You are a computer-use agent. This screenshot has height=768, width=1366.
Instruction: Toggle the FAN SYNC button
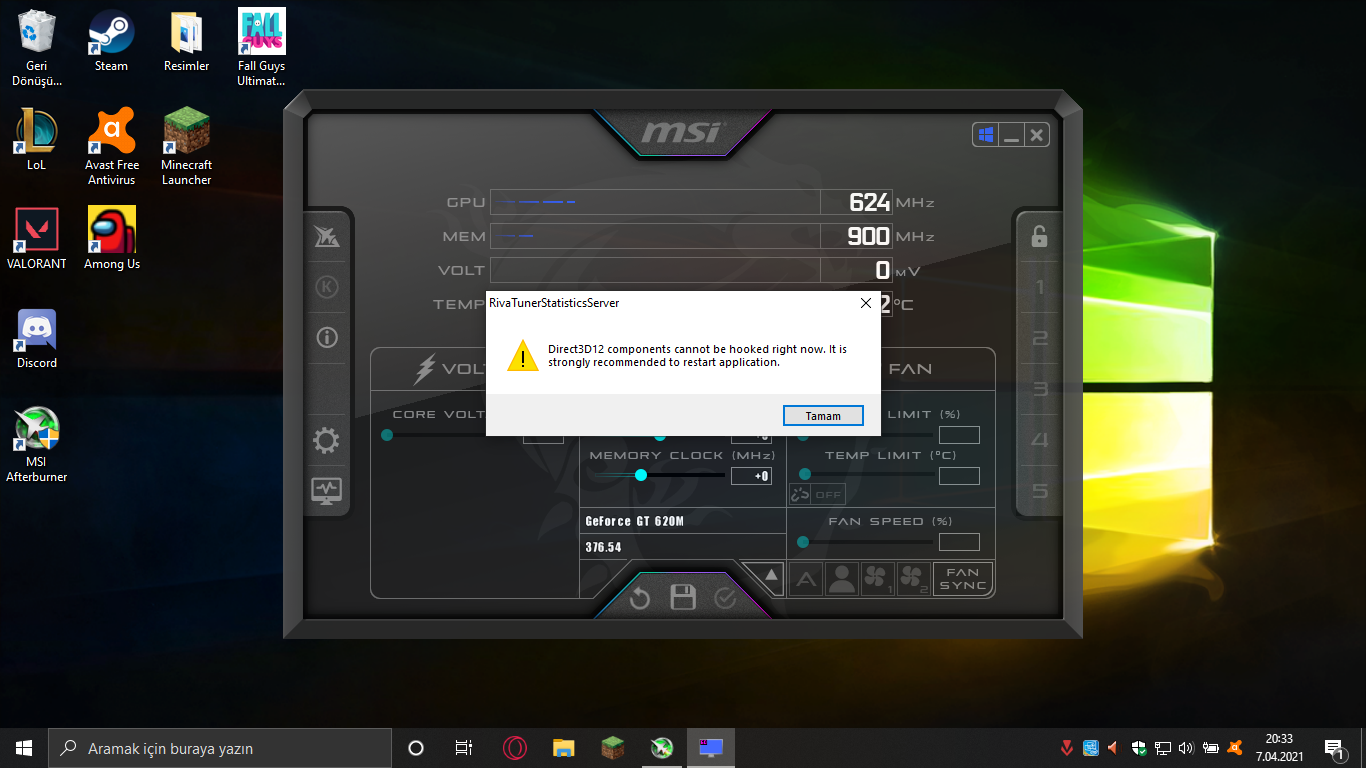(963, 579)
